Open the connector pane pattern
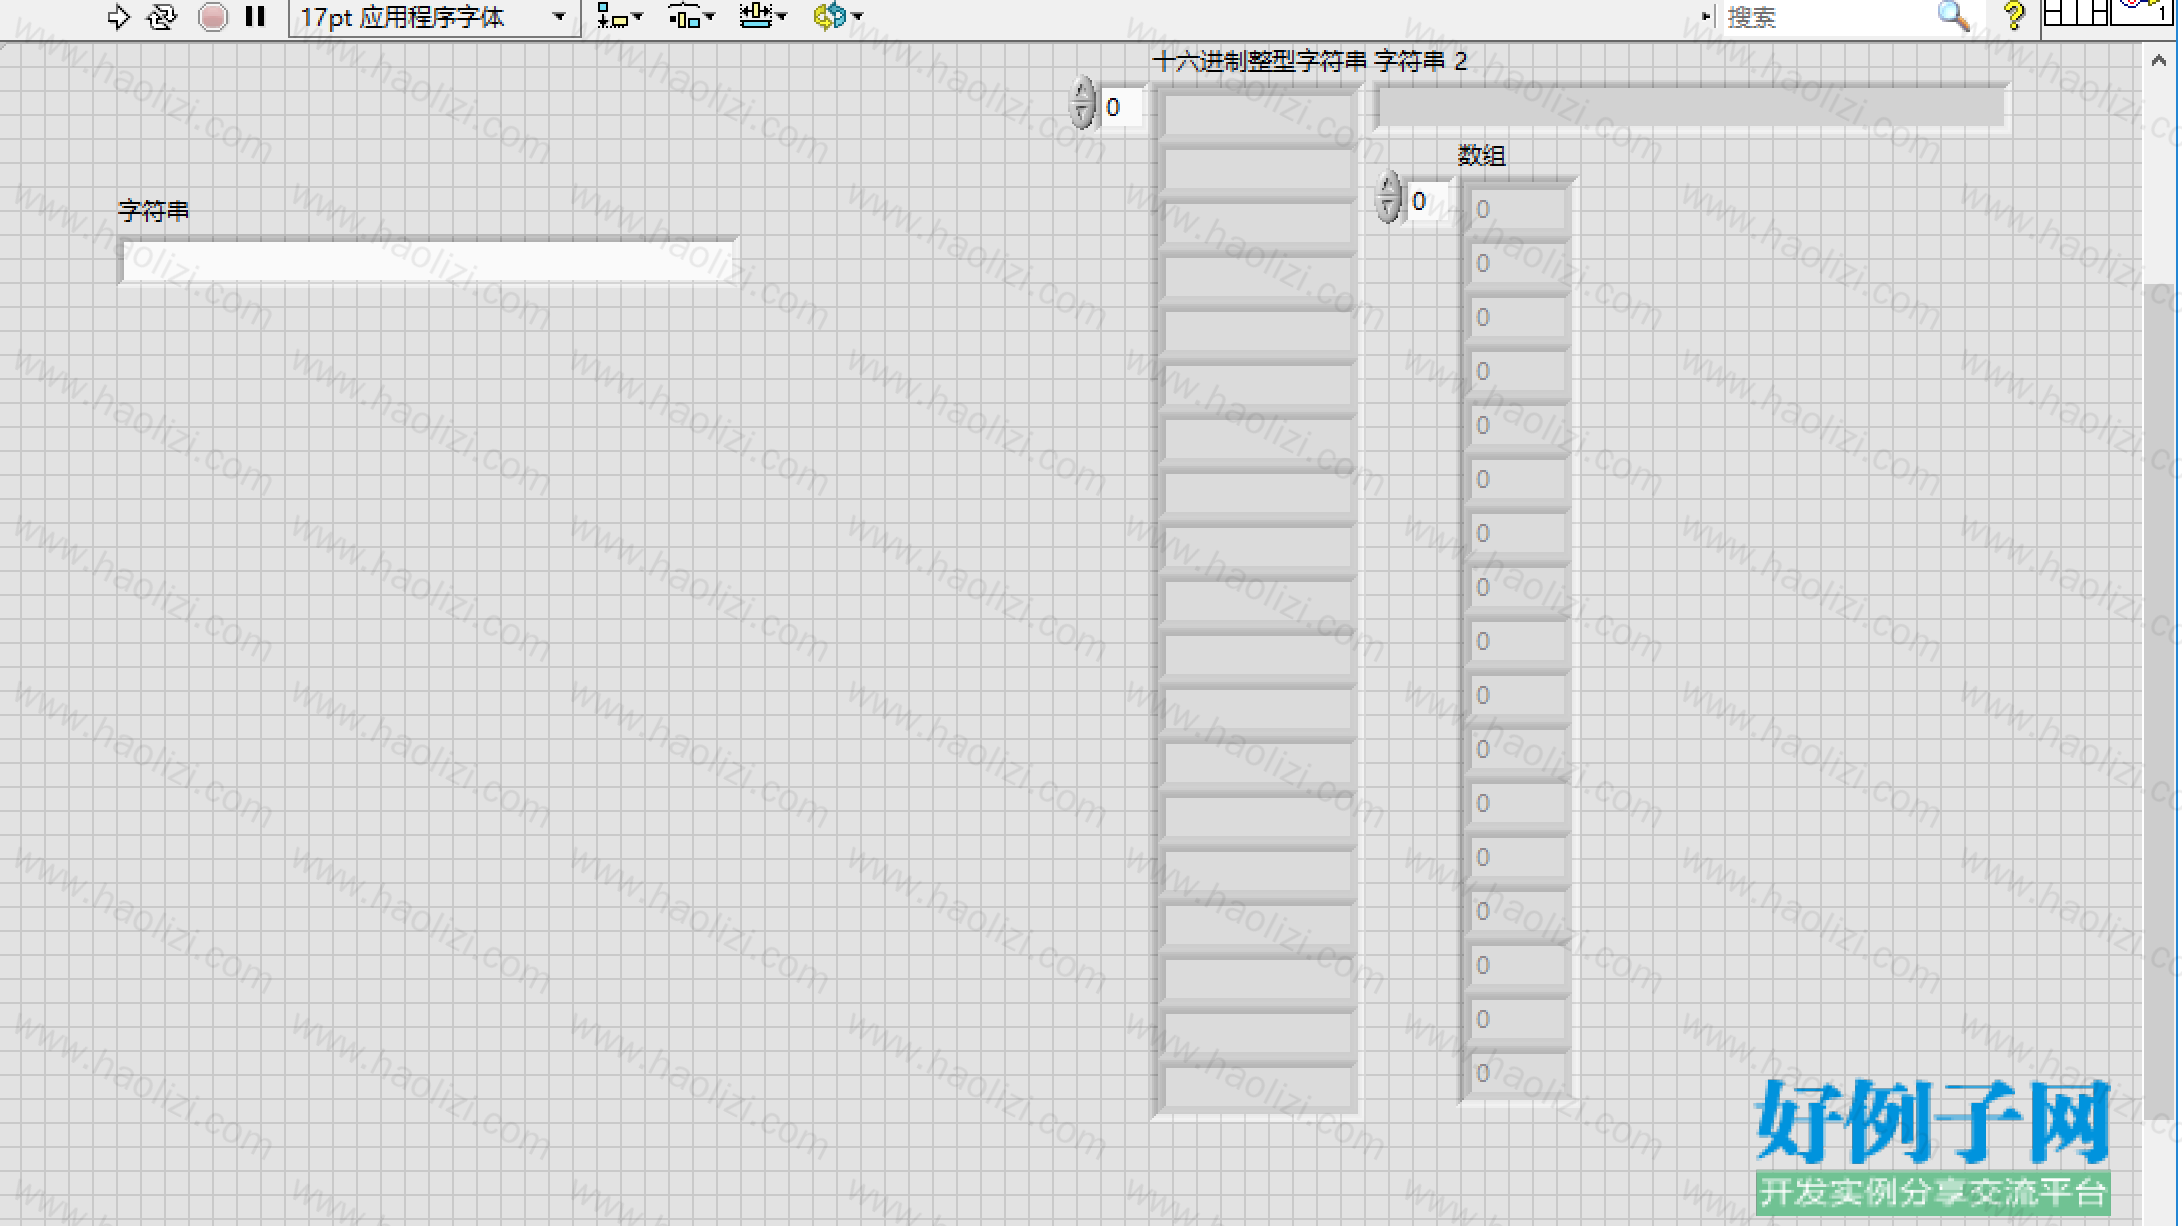The image size is (2182, 1226). pos(2075,13)
